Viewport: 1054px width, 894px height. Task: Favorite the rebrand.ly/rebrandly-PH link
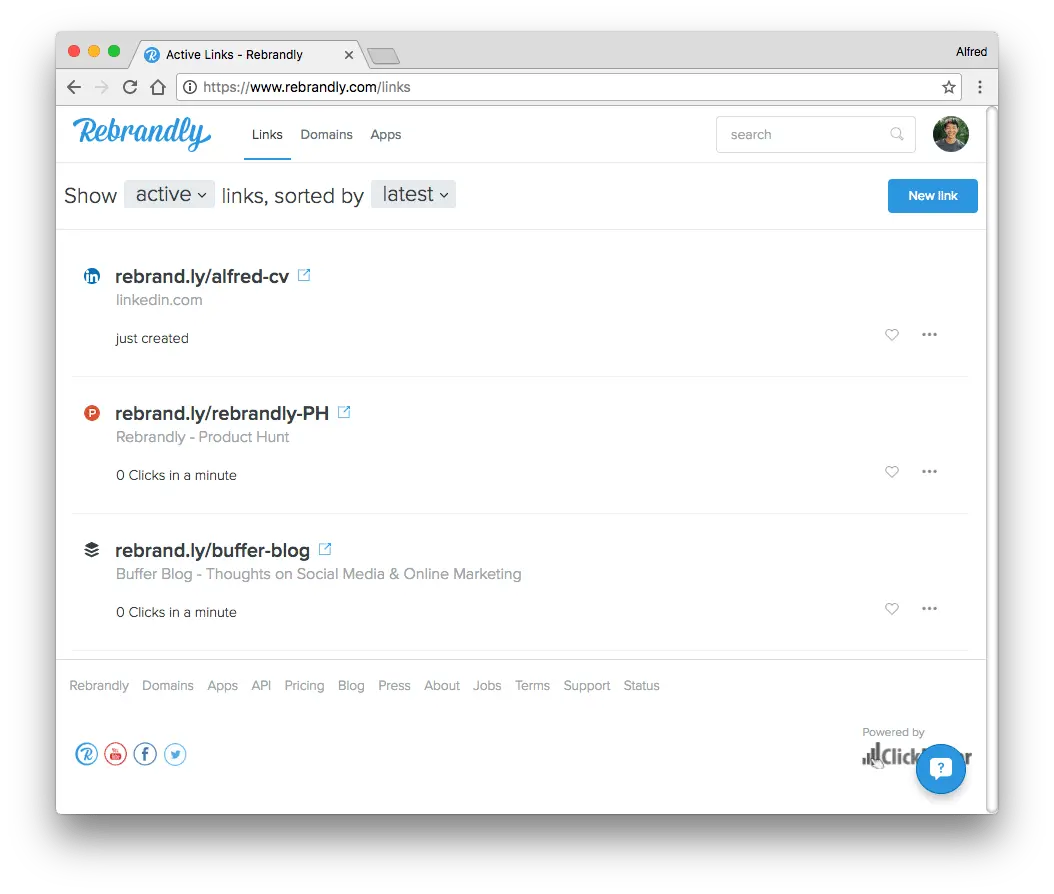coord(891,471)
